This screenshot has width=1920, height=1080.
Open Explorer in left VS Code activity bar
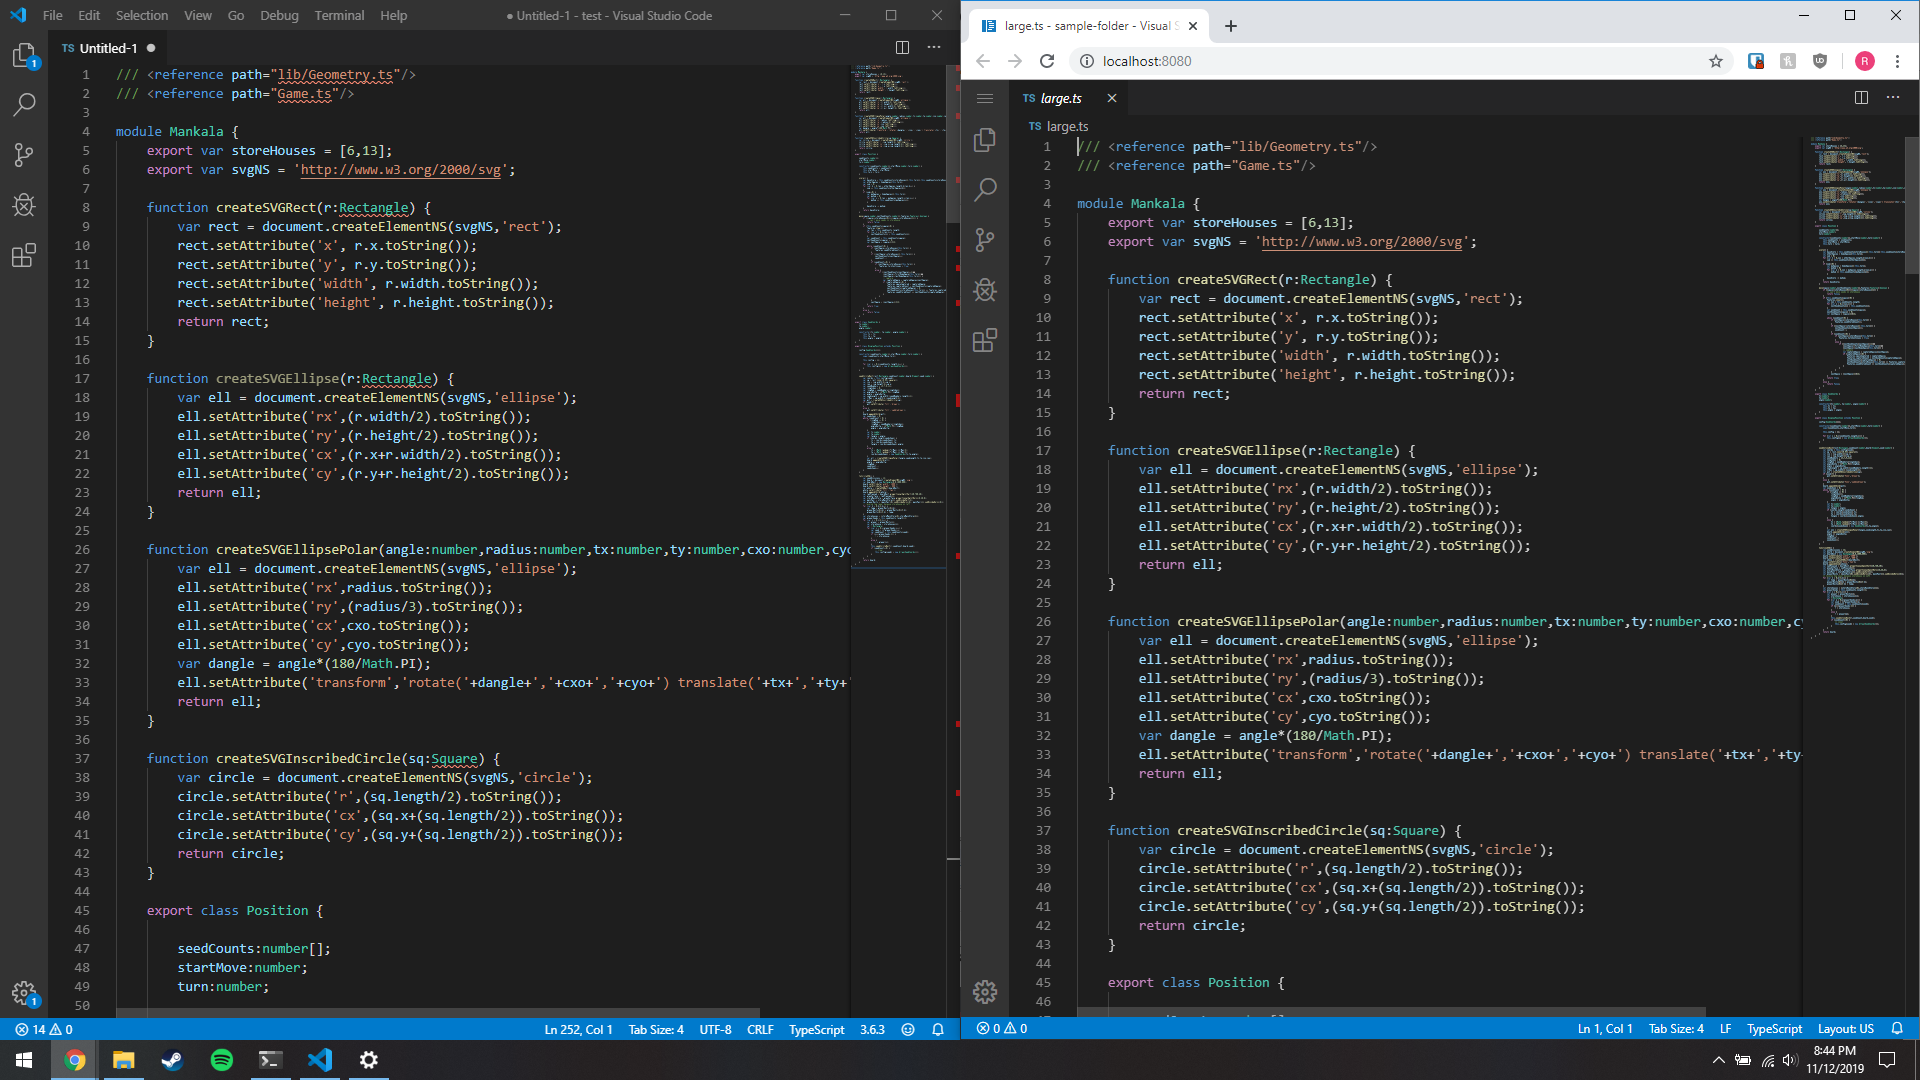(x=24, y=56)
